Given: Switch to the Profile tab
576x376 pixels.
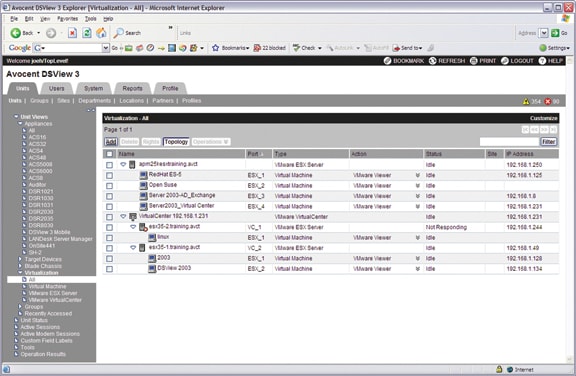Looking at the screenshot, I should click(x=170, y=88).
